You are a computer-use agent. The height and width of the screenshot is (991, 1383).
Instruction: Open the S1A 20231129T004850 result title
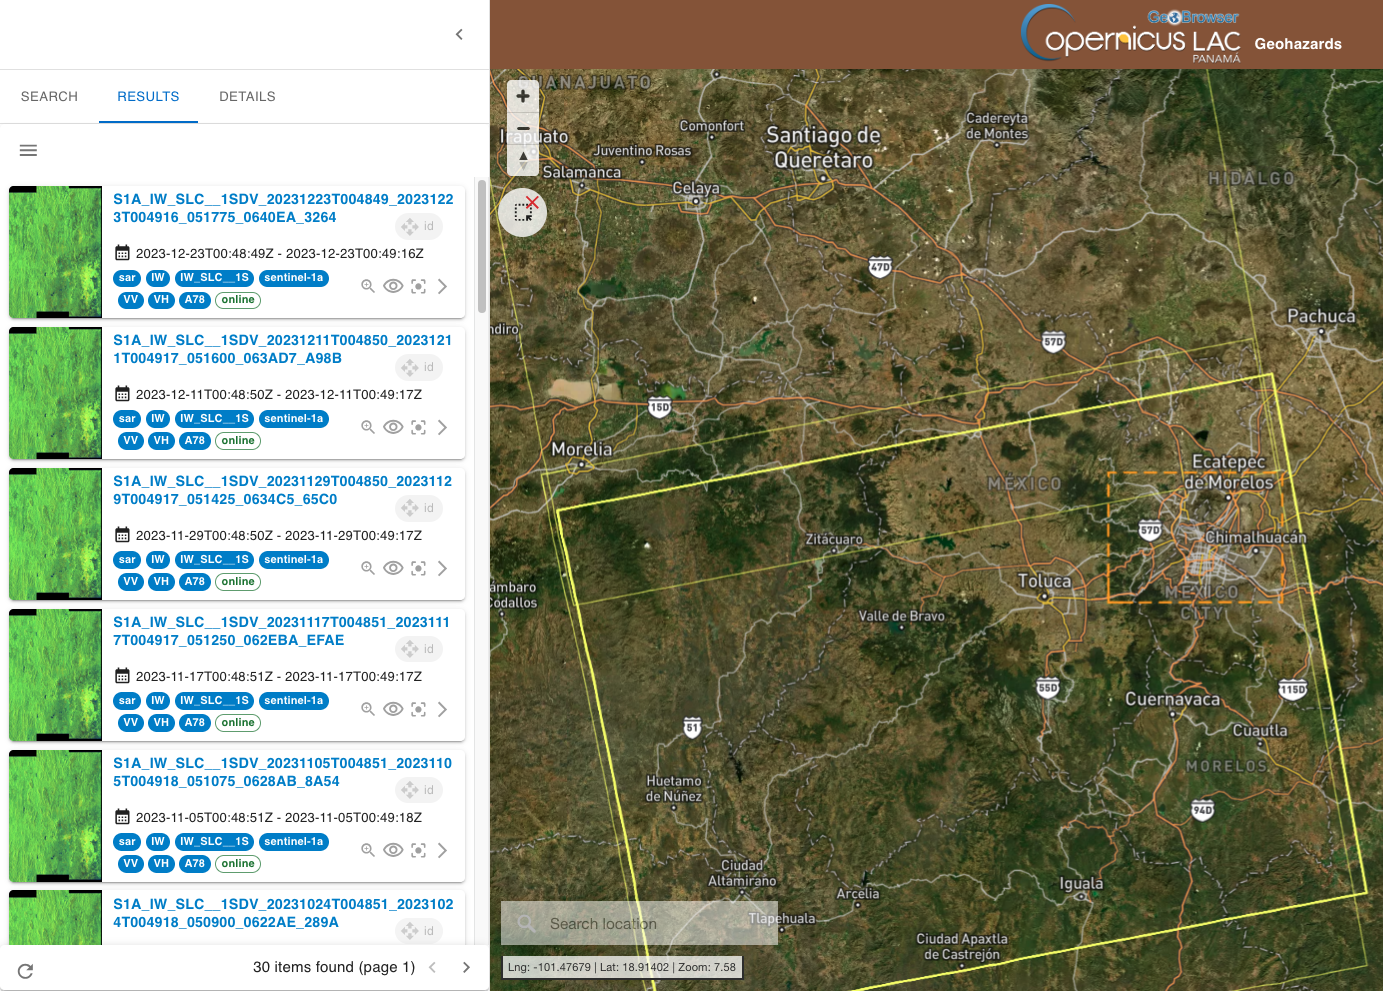coord(283,490)
